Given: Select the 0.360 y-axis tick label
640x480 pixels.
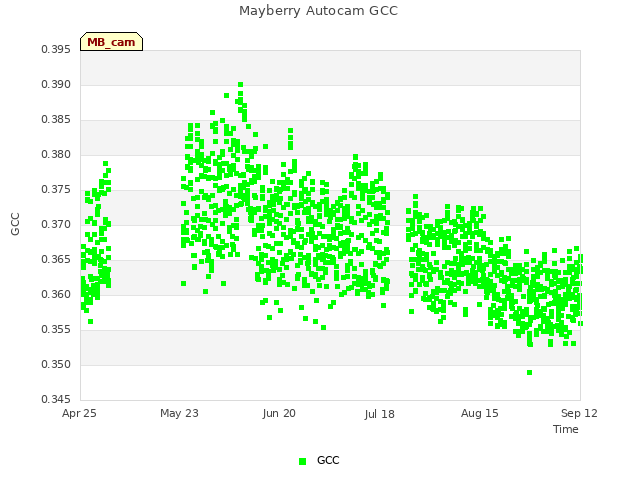Looking at the screenshot, I should pyautogui.click(x=56, y=295).
